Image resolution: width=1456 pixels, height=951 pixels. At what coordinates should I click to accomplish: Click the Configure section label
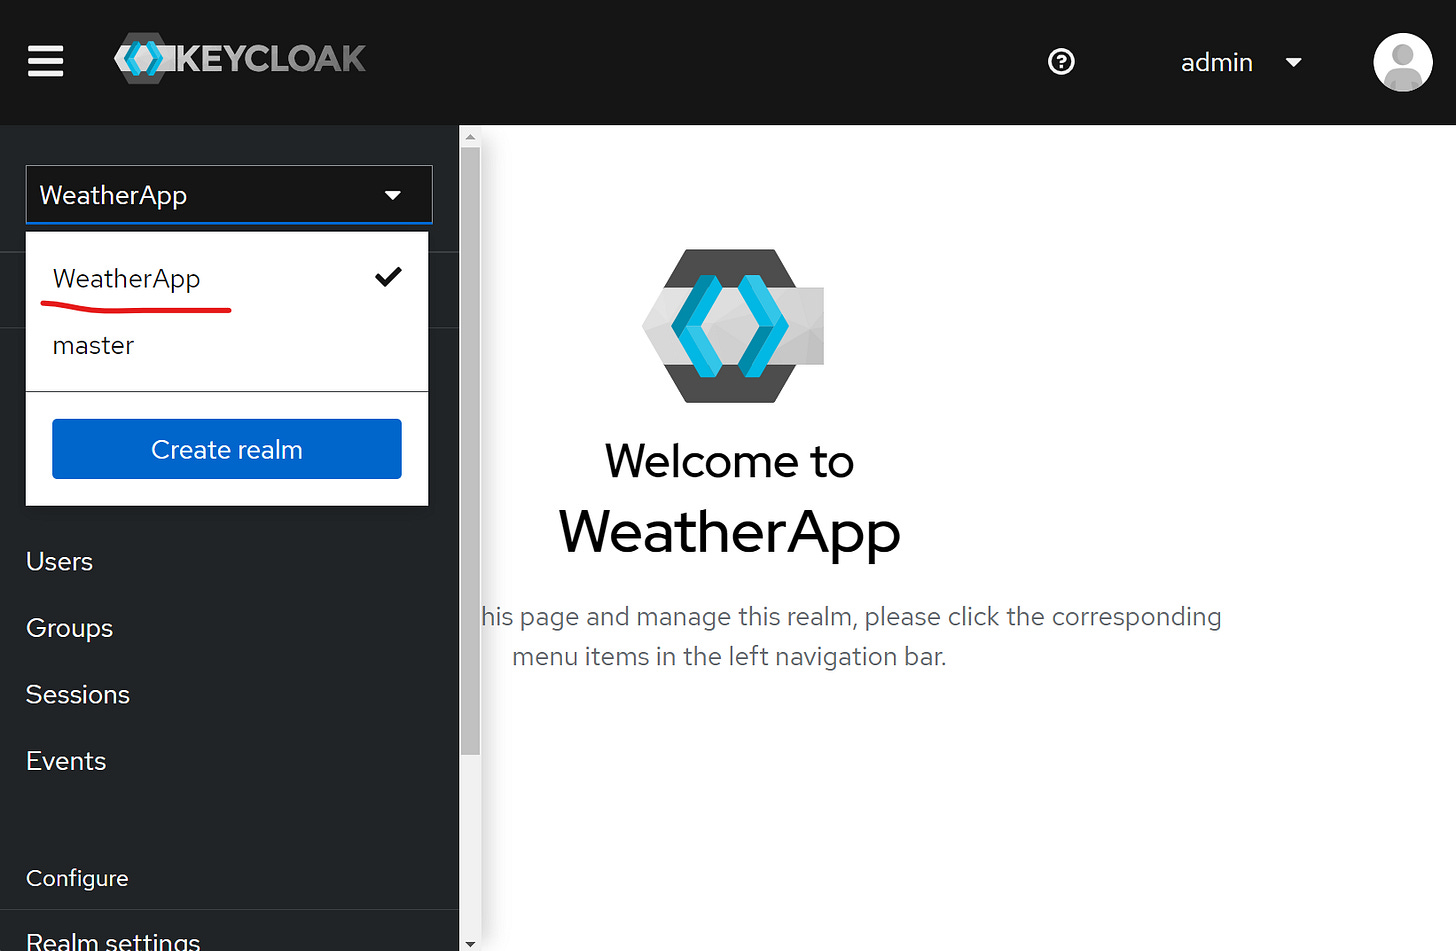tap(77, 878)
